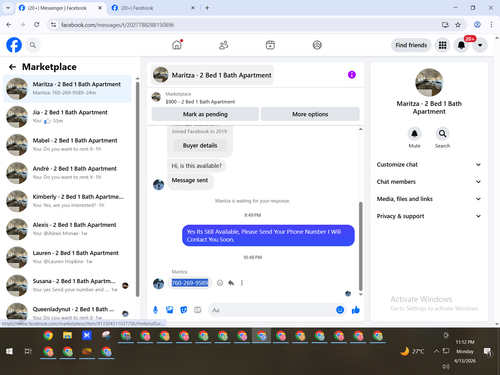This screenshot has height=375, width=500.
Task: Open Mabel - 2 Bed 1 Bath conversation
Action: (67, 145)
